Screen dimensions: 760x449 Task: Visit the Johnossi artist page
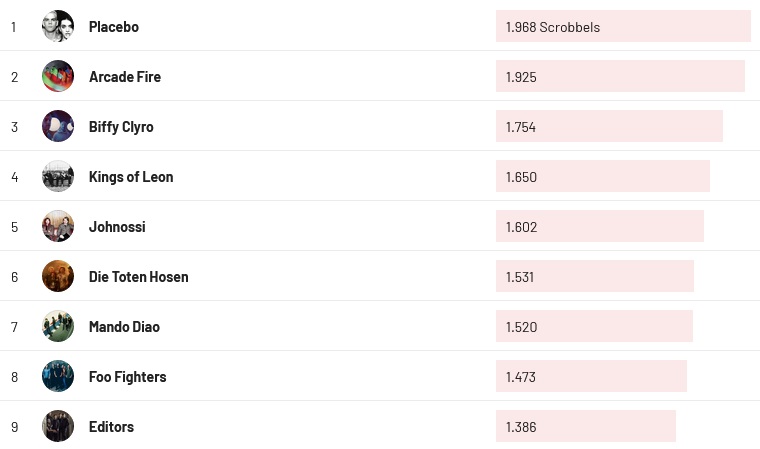pyautogui.click(x=117, y=227)
